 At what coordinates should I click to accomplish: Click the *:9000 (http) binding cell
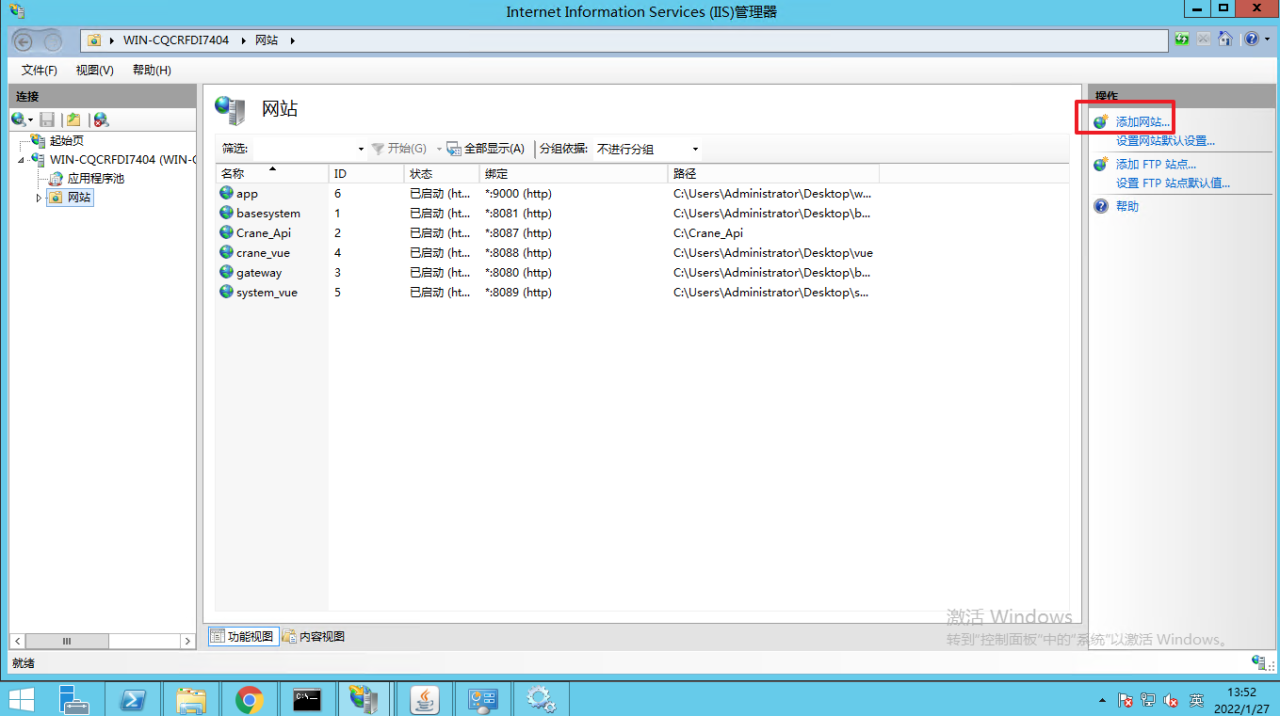tap(518, 193)
